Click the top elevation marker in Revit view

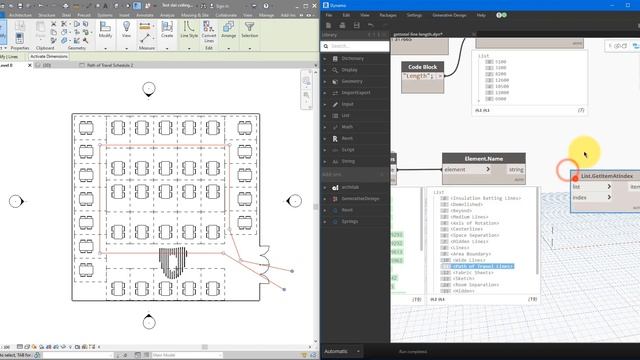[x=149, y=89]
